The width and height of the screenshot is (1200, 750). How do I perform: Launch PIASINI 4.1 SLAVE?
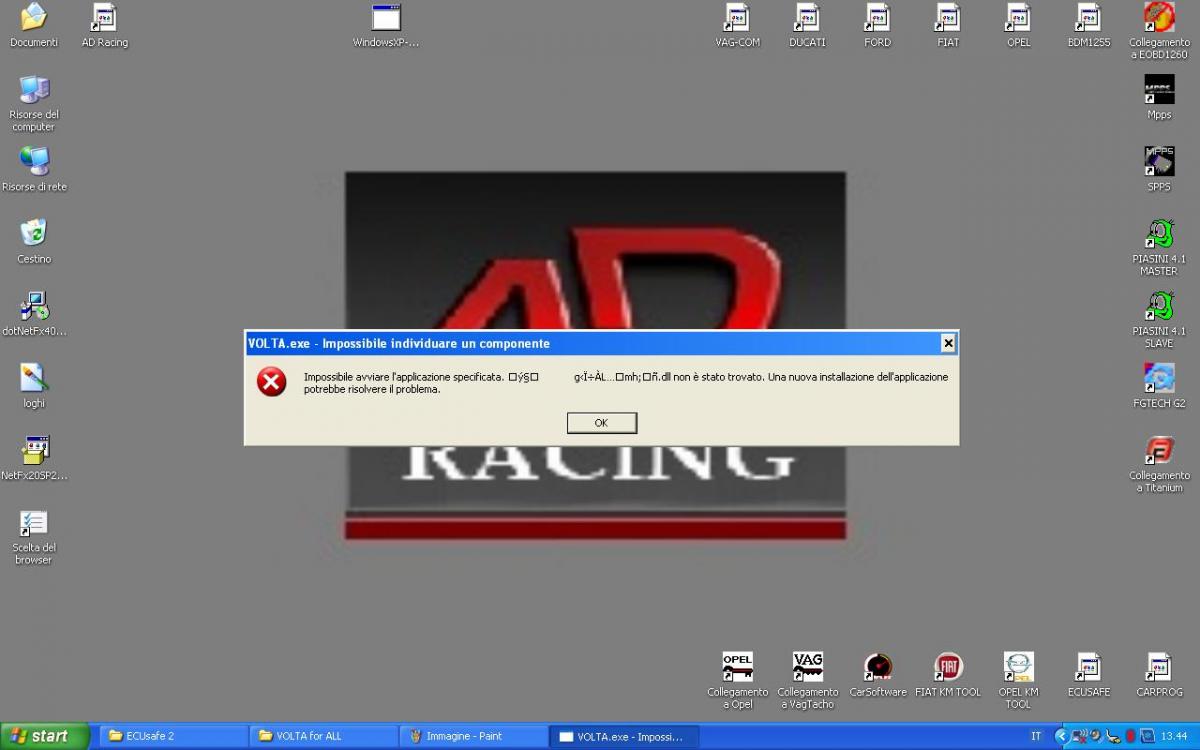pos(1159,319)
